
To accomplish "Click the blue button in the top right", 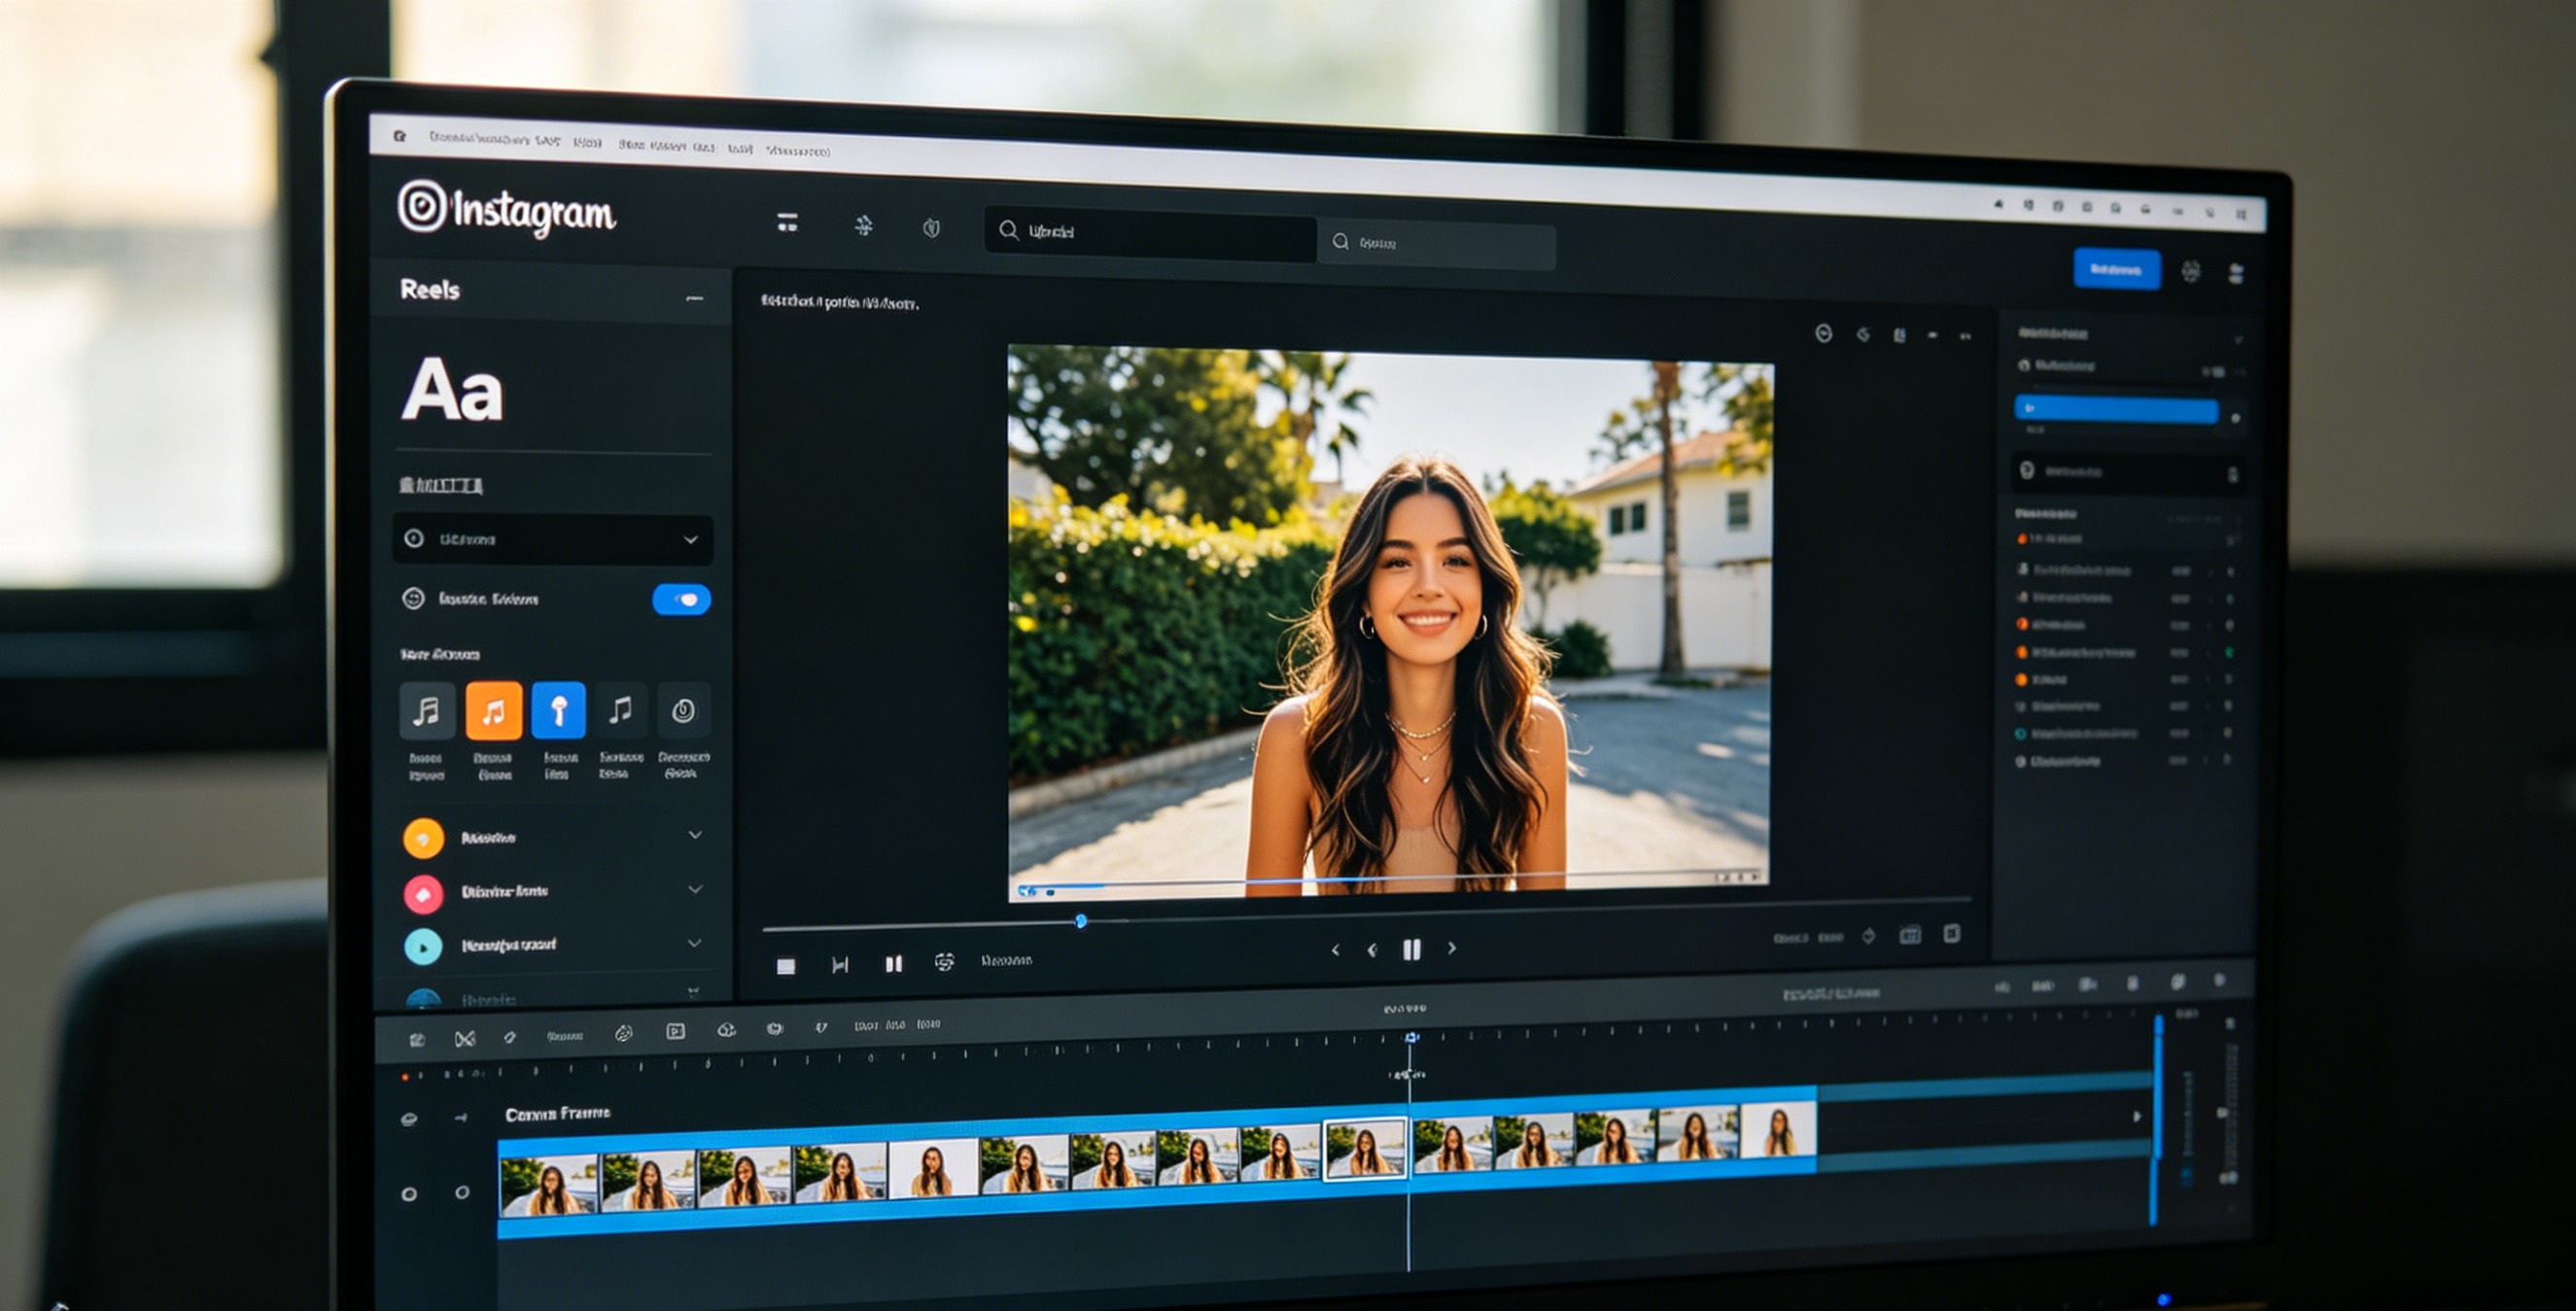I will pos(2116,269).
